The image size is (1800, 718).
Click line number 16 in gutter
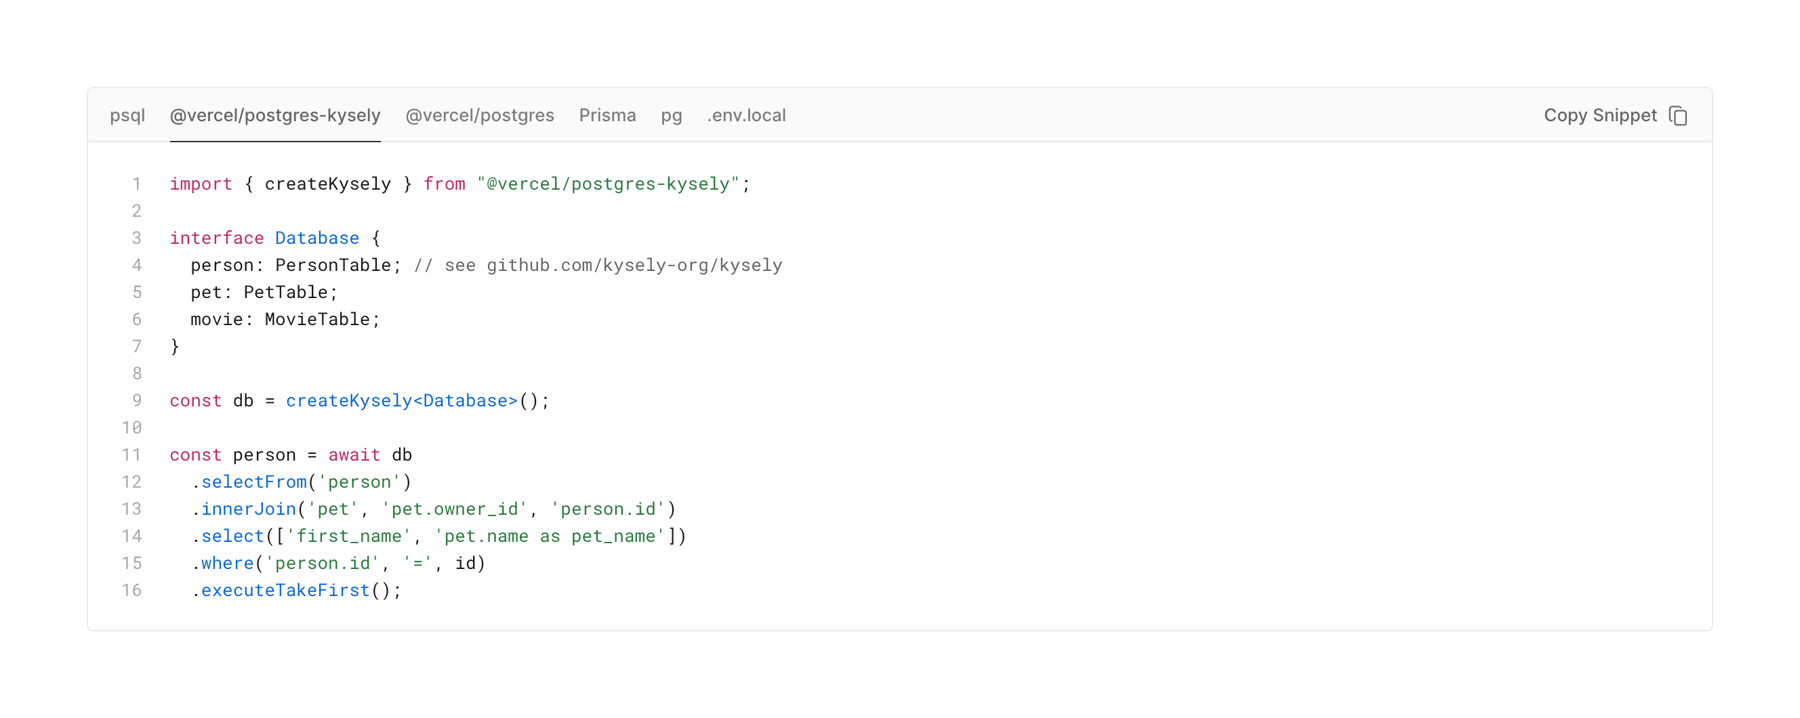[131, 590]
